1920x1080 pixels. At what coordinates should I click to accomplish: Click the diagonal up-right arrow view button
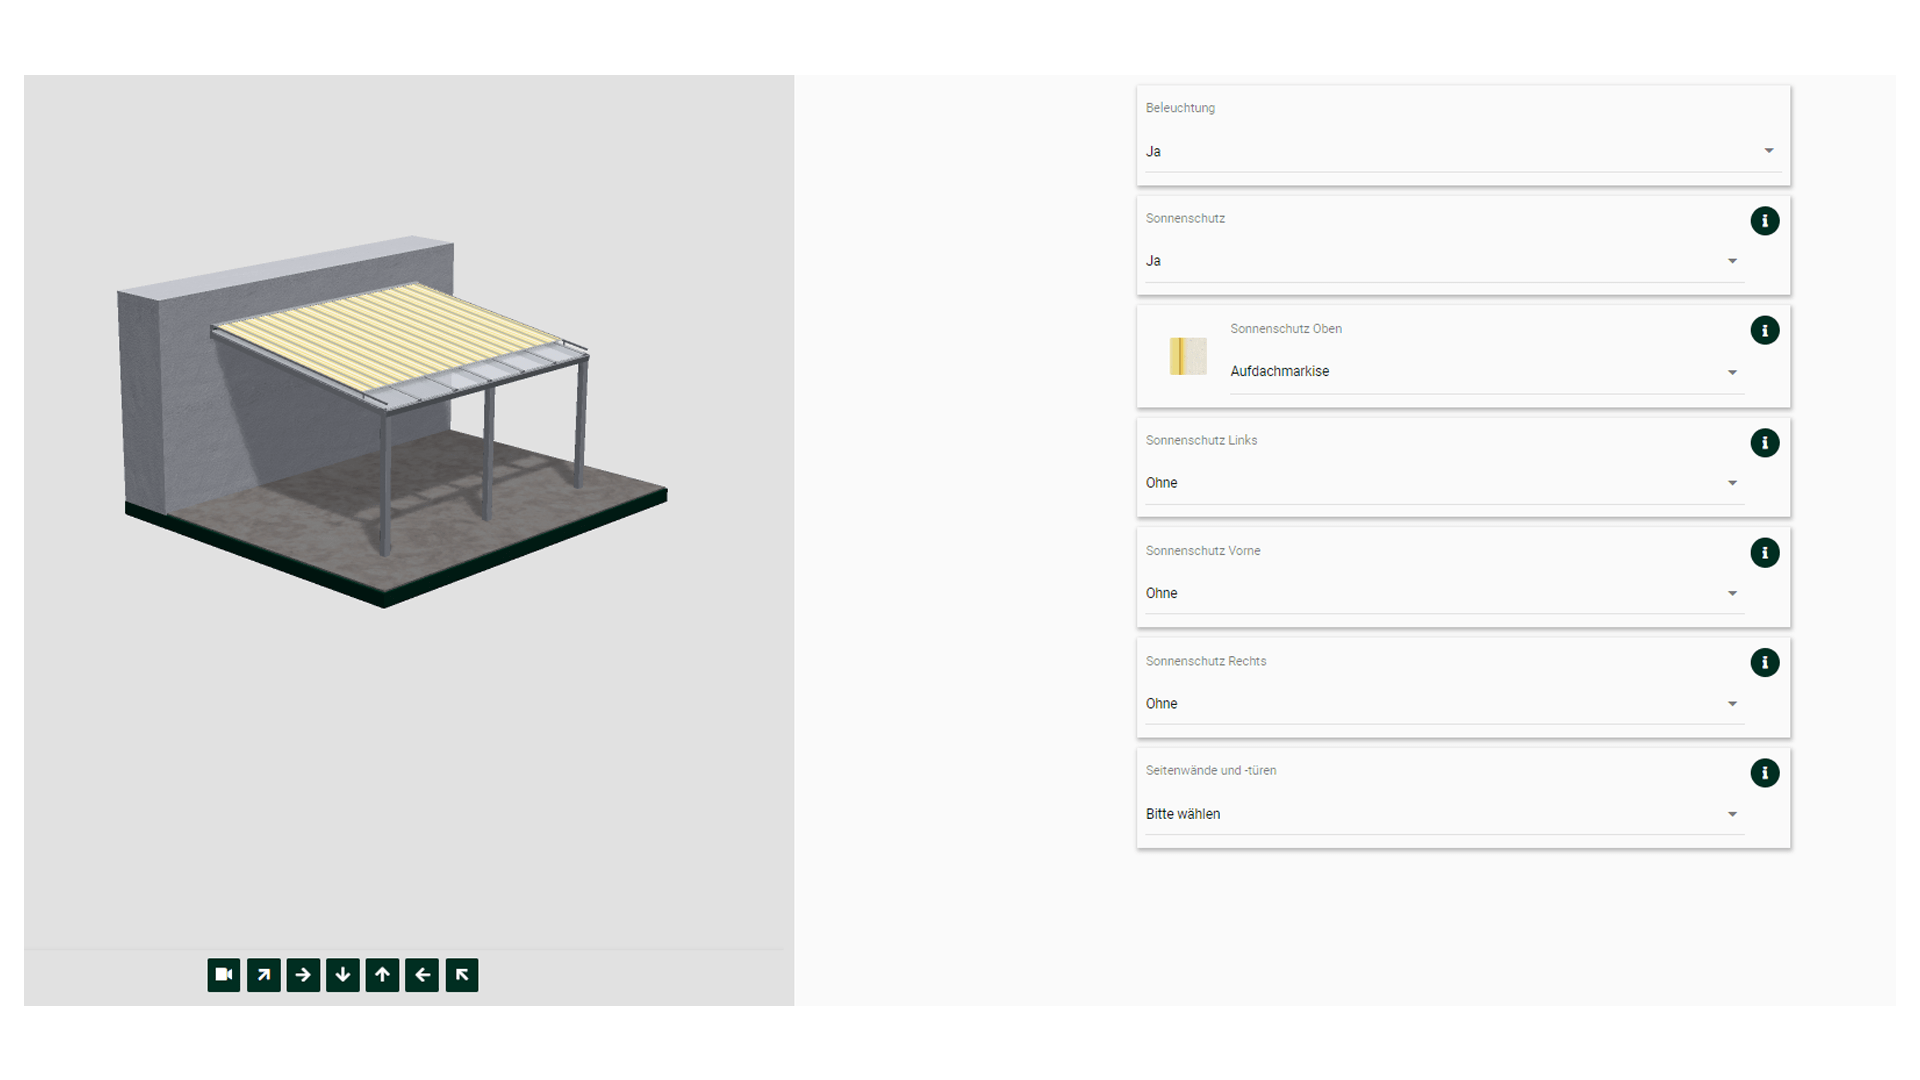pos(263,975)
